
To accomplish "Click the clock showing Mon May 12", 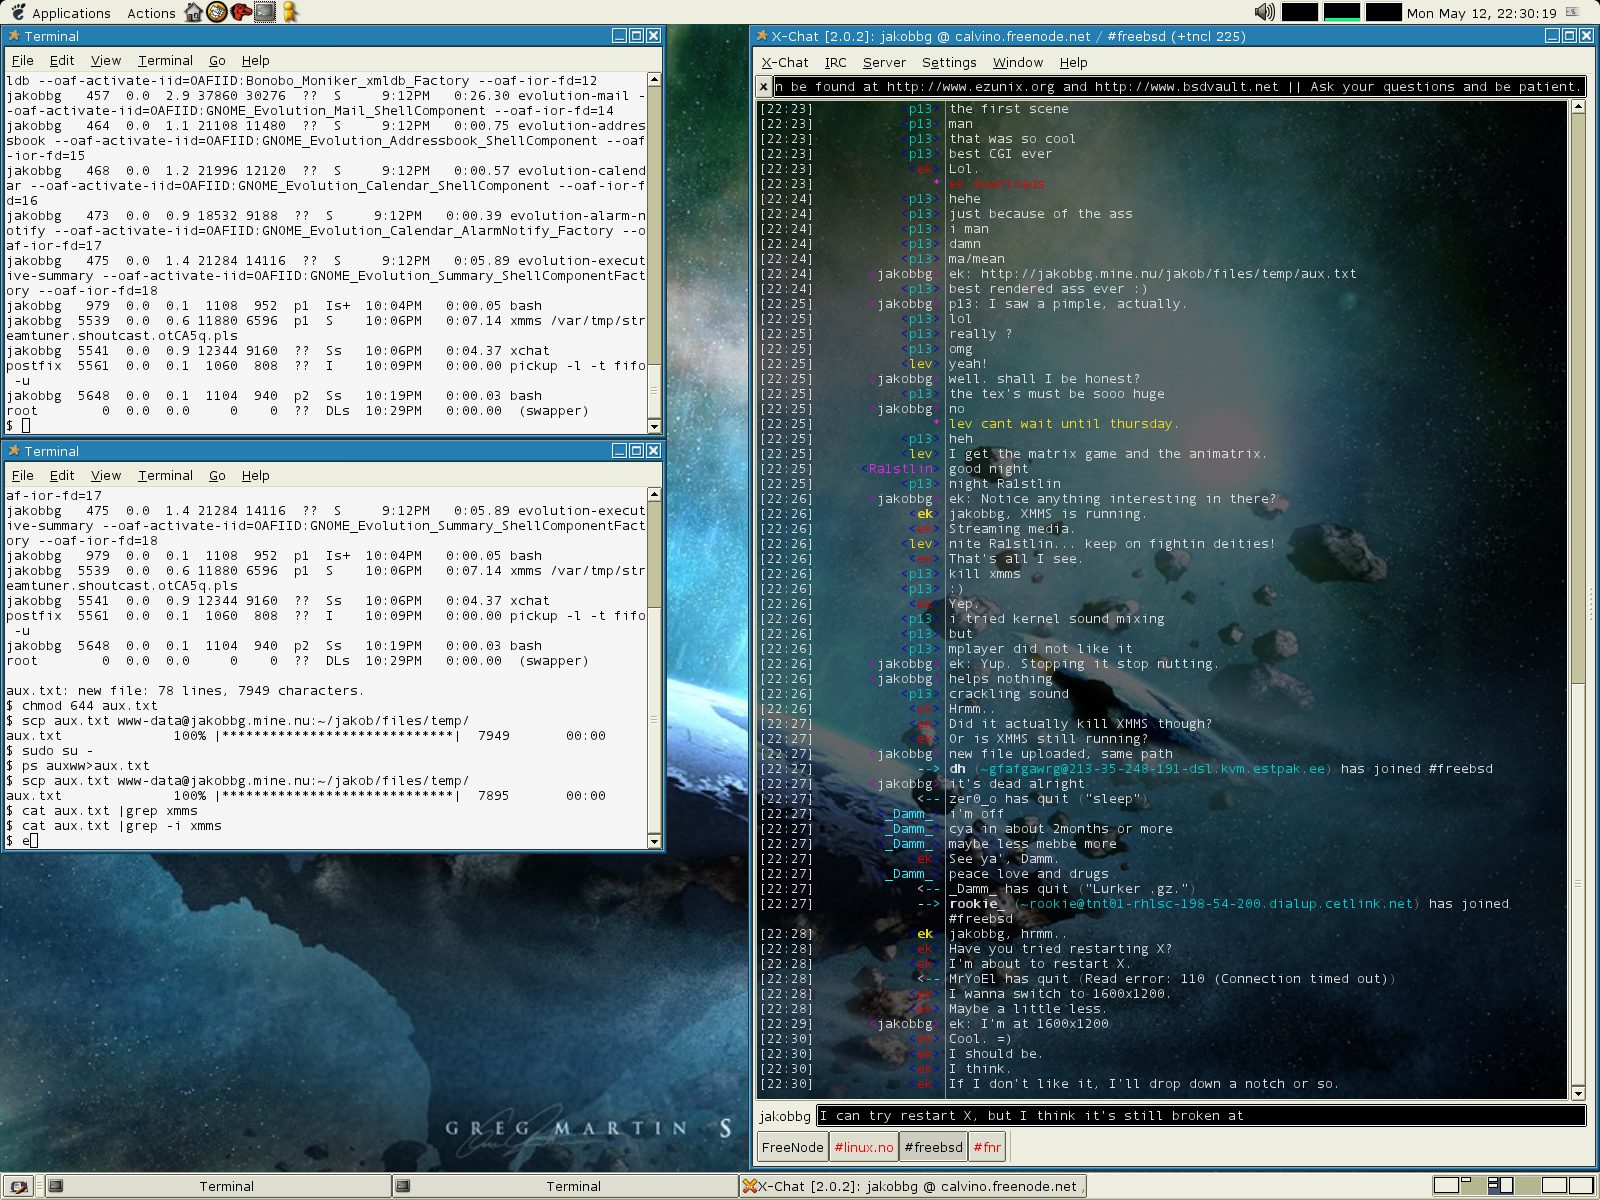I will pos(1481,13).
